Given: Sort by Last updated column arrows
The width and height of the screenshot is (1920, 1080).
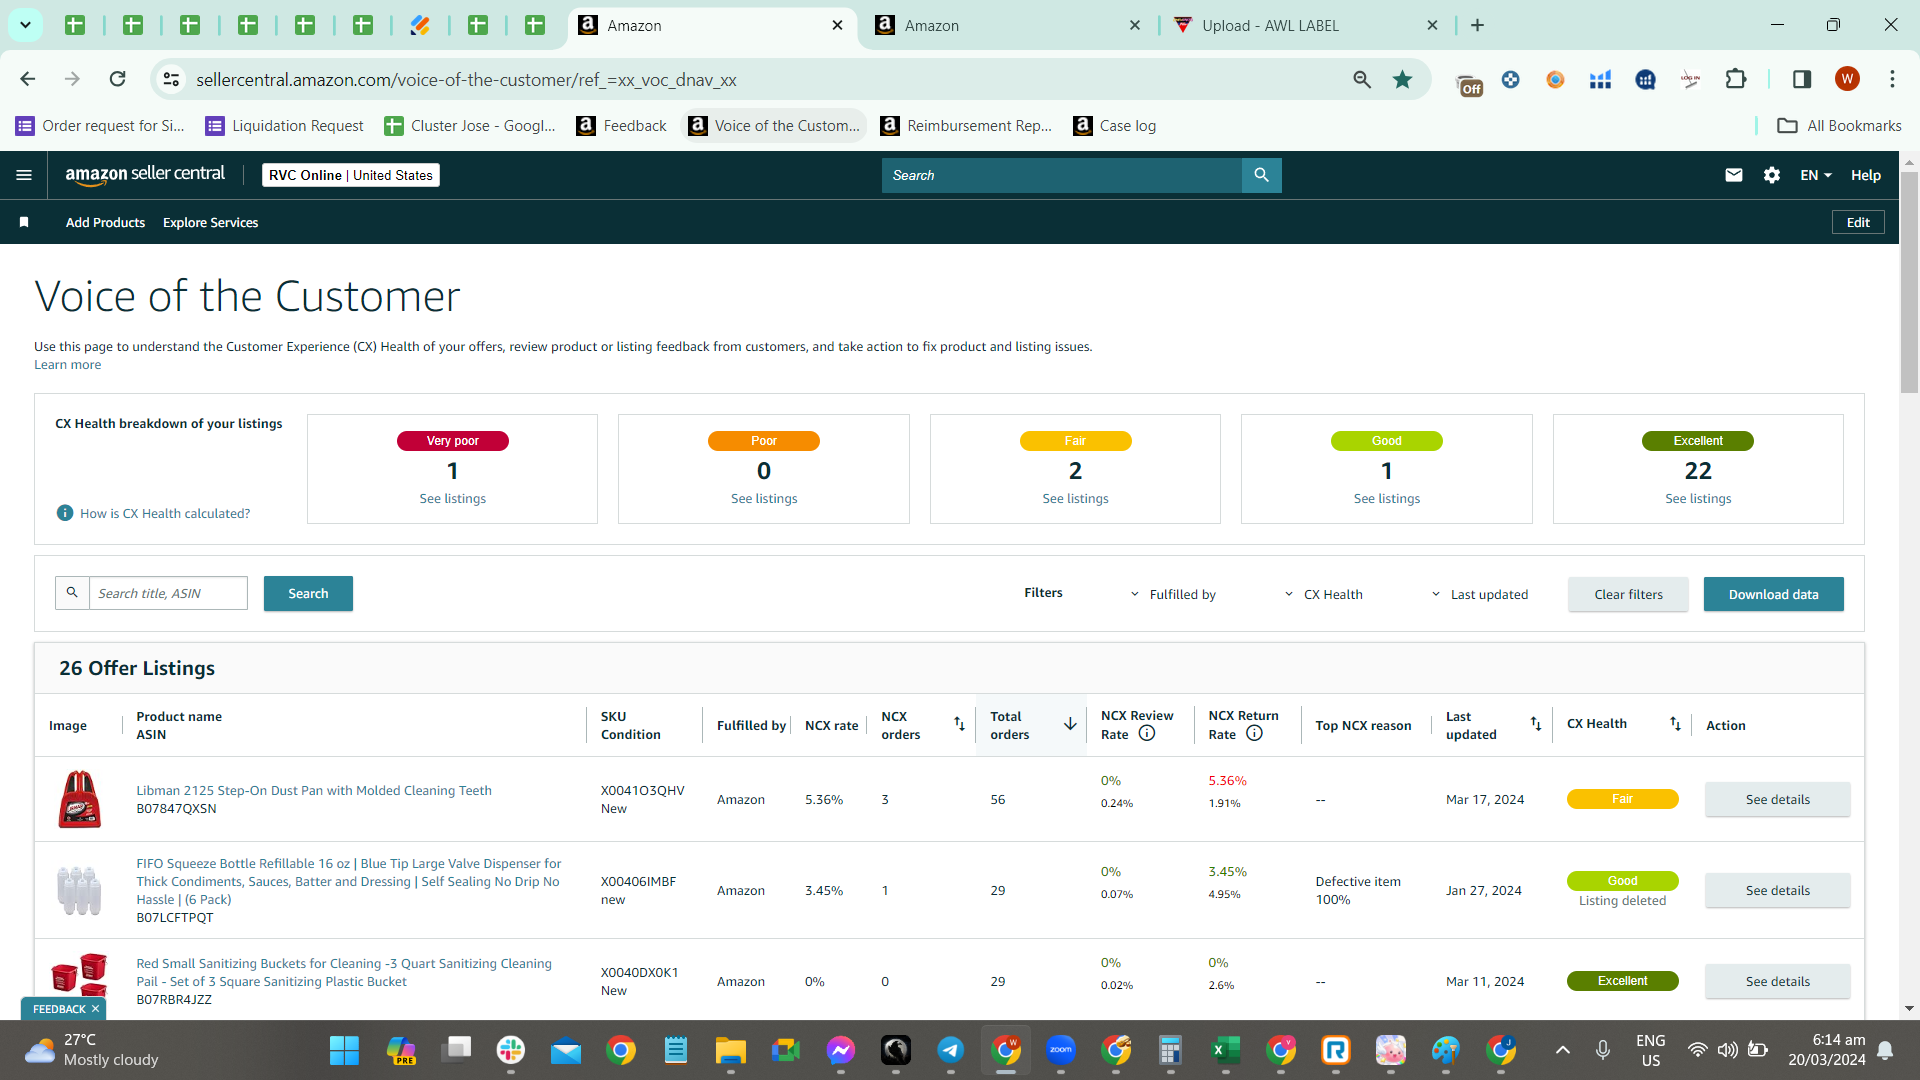Looking at the screenshot, I should coord(1536,723).
